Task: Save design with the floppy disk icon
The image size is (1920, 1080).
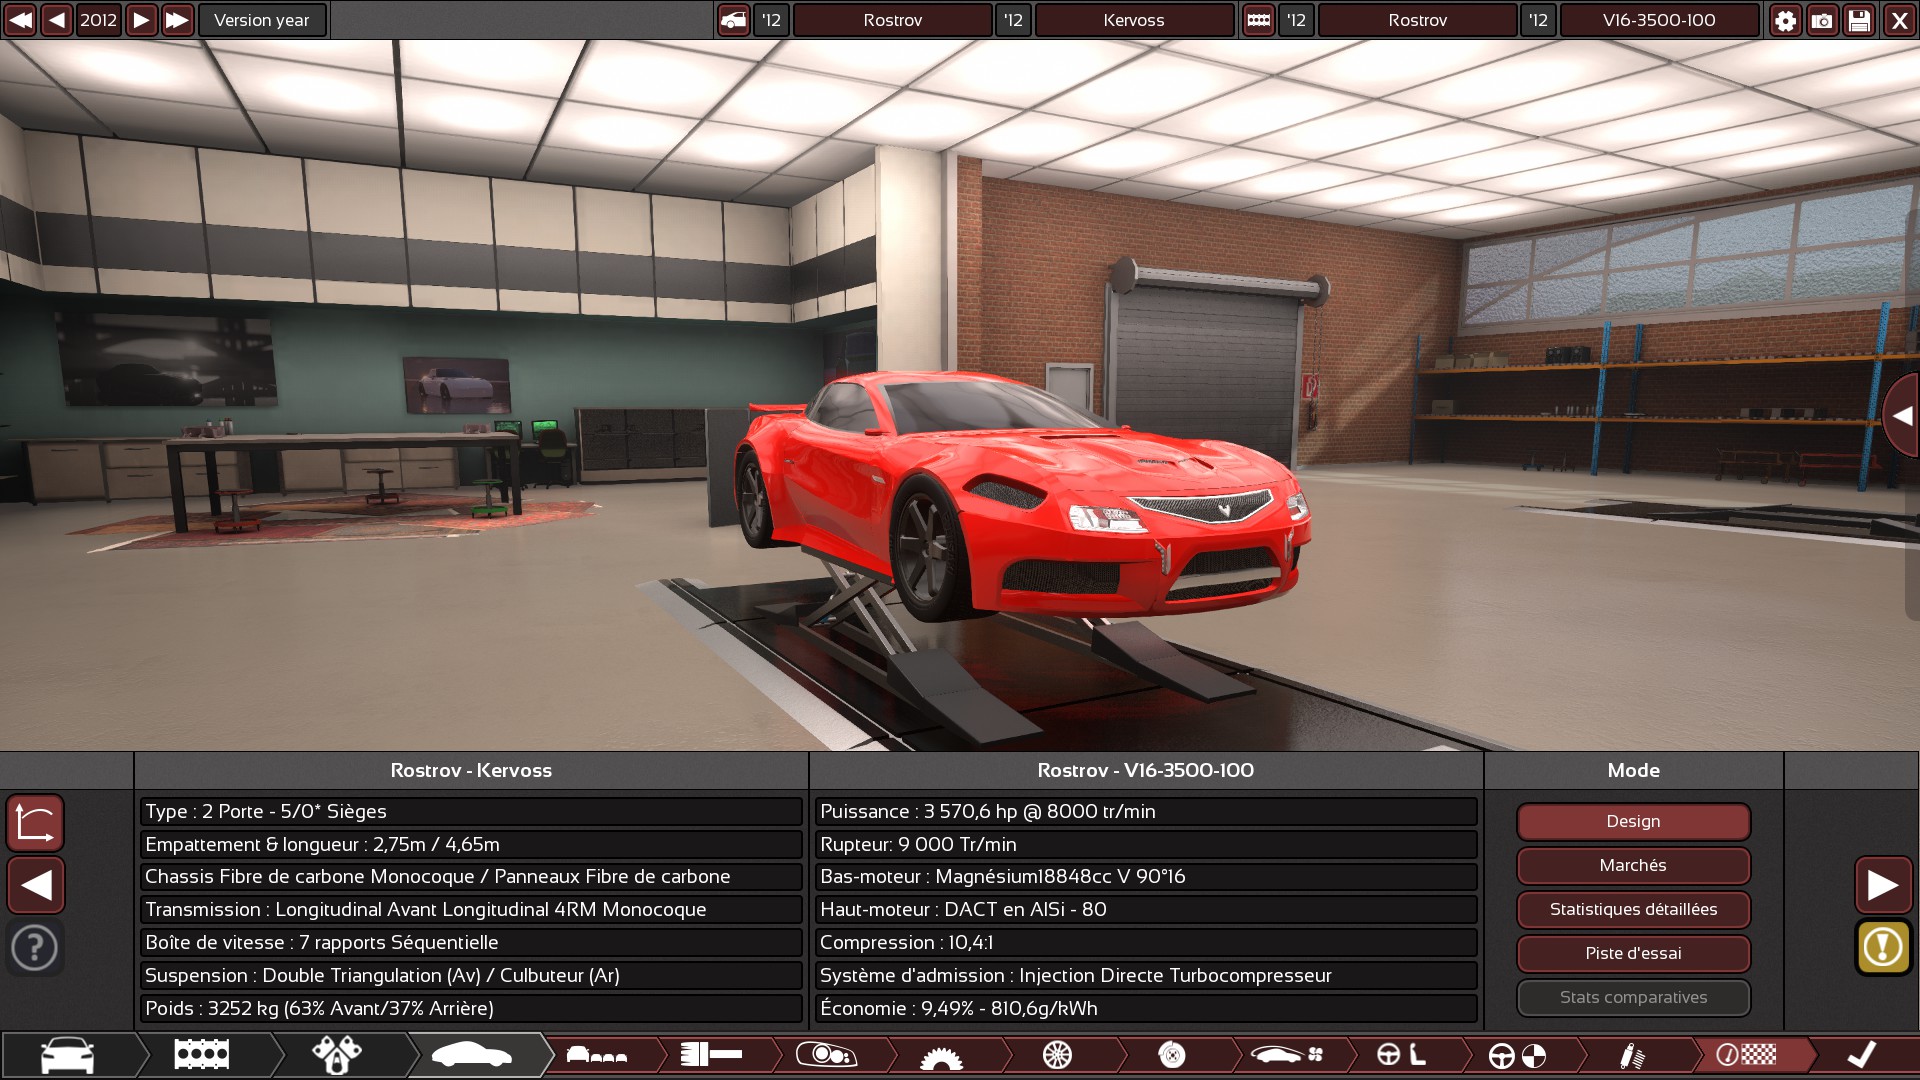Action: pyautogui.click(x=1859, y=20)
